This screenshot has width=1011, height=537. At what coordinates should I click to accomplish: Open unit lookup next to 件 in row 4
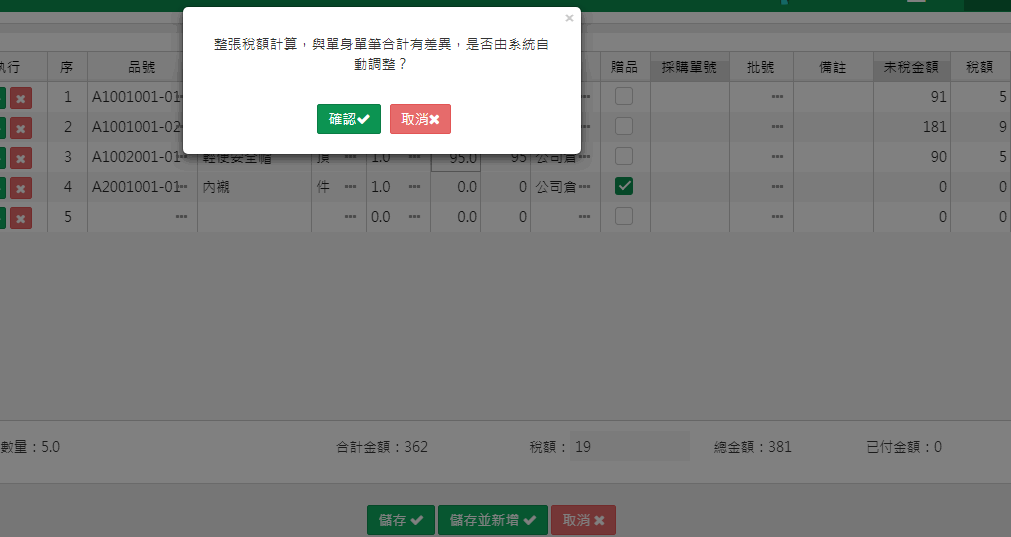coord(350,187)
